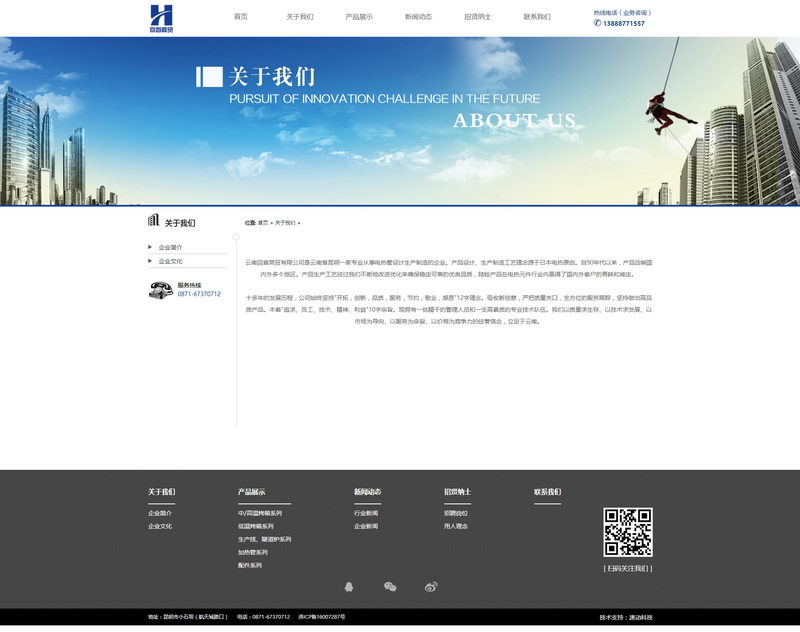
Task: Click the Weibo icon in footer
Action: coord(431,587)
